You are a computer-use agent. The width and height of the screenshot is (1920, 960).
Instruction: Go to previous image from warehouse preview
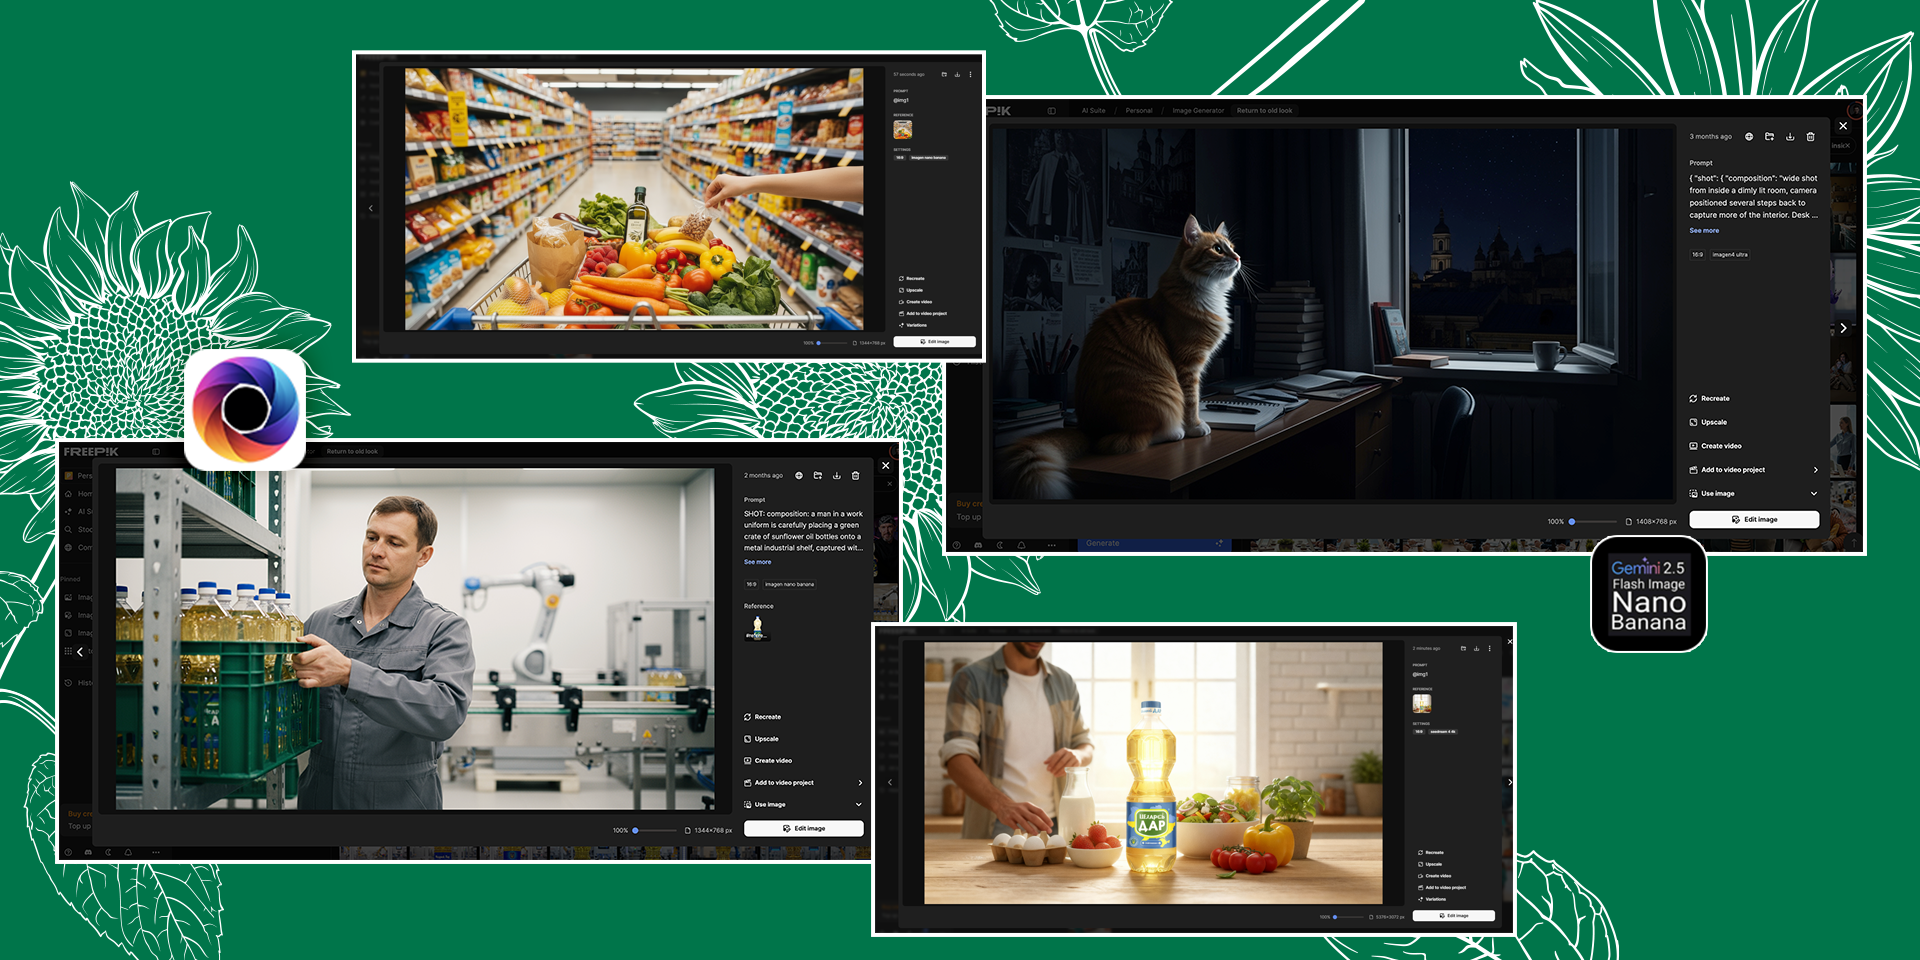click(80, 651)
